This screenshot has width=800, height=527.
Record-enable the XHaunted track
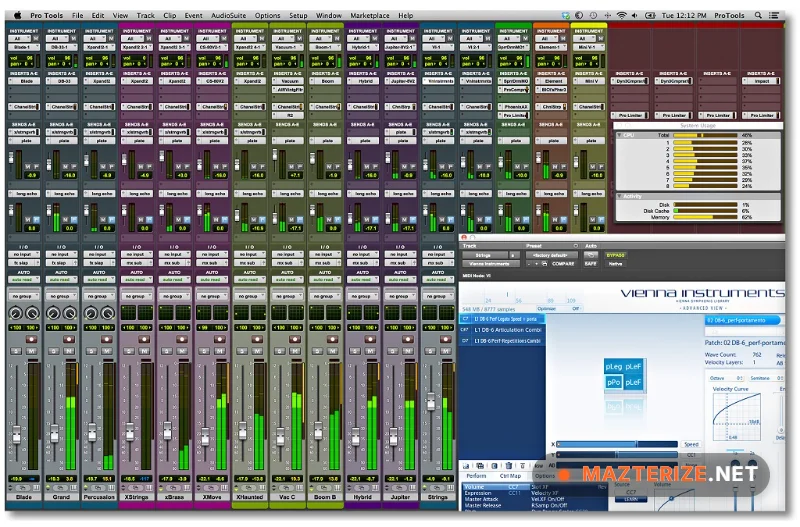pyautogui.click(x=258, y=339)
